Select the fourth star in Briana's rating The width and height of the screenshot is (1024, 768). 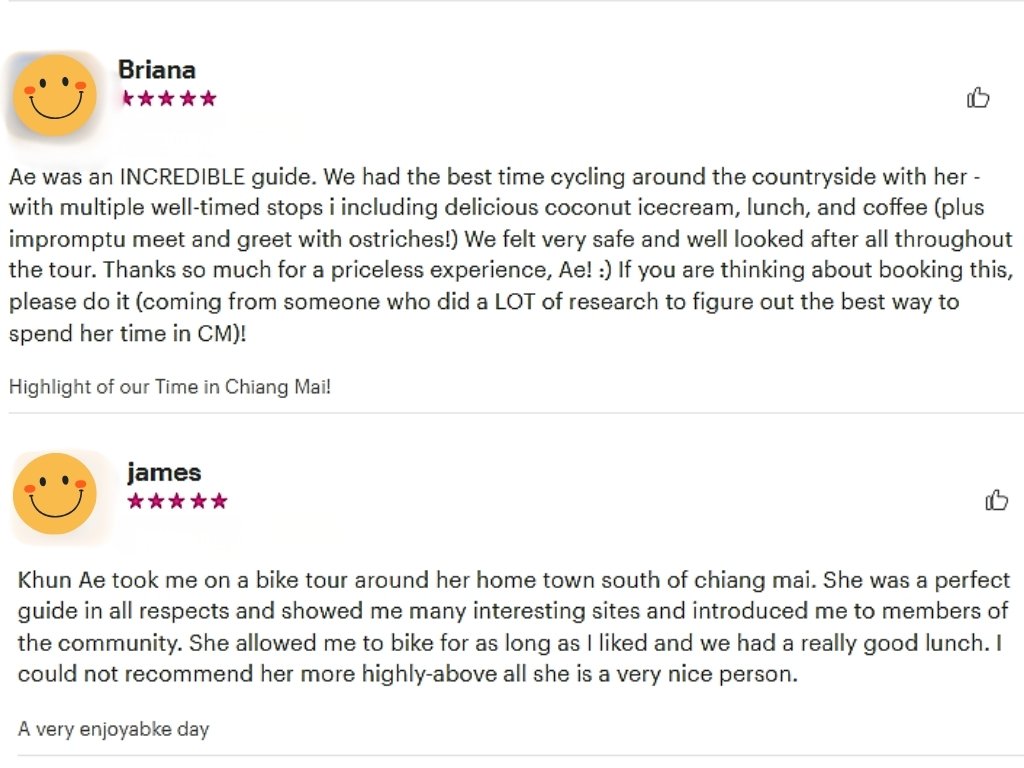point(188,98)
